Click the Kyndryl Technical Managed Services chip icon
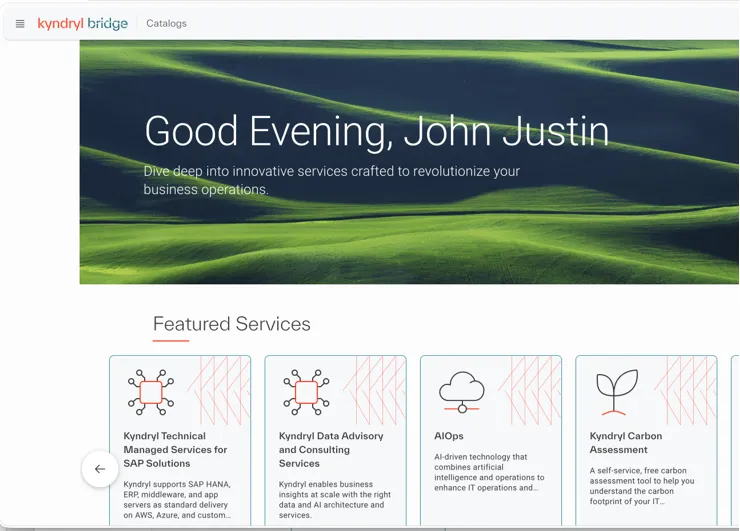 [x=151, y=392]
